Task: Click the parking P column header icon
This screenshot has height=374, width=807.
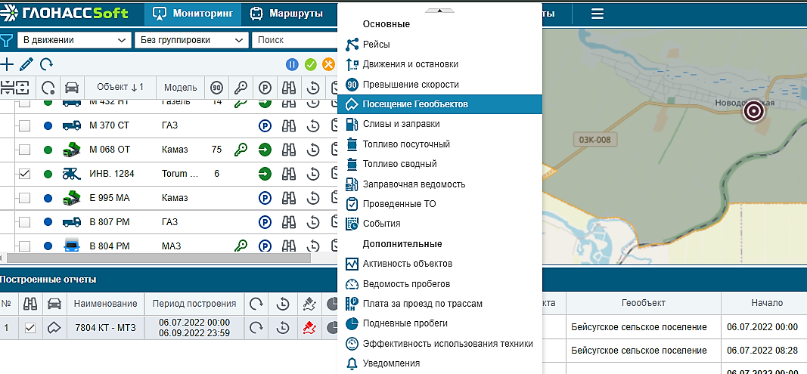Action: (x=265, y=87)
